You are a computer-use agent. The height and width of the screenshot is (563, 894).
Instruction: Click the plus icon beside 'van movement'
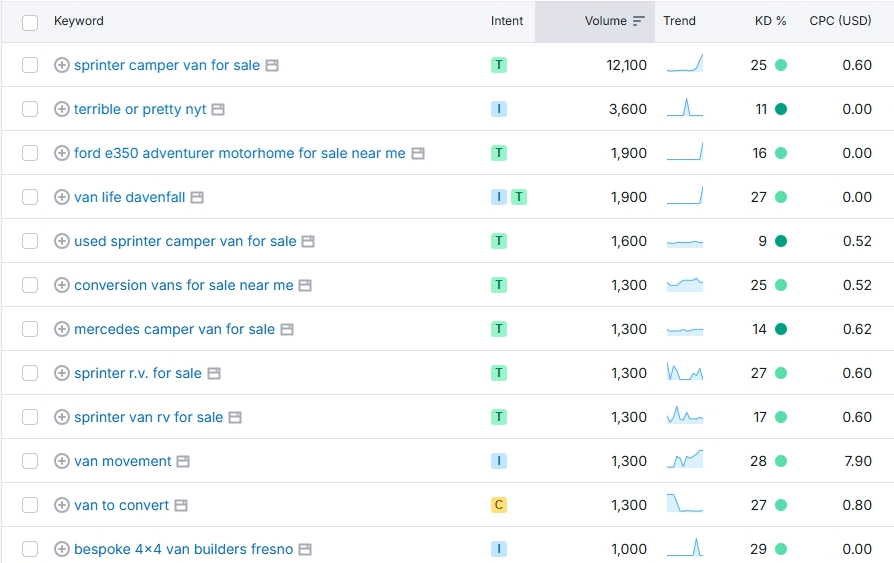[61, 461]
